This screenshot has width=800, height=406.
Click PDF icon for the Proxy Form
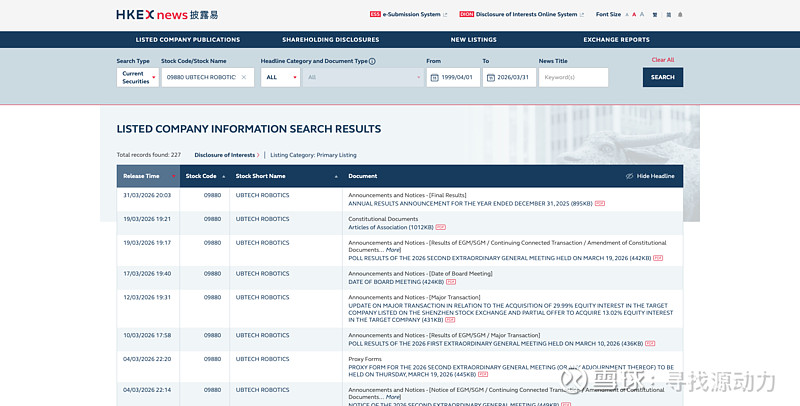[x=483, y=374]
